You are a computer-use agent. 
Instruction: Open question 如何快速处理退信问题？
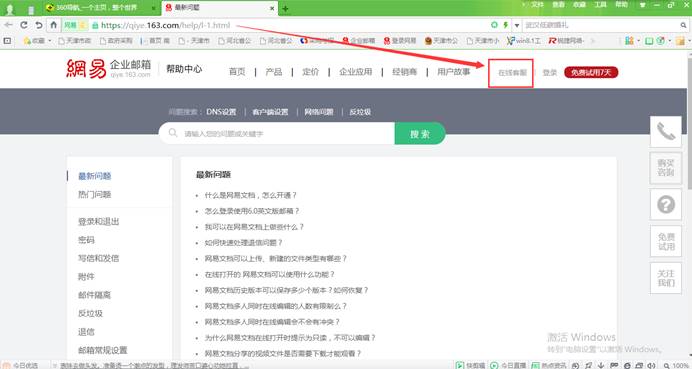tap(243, 243)
